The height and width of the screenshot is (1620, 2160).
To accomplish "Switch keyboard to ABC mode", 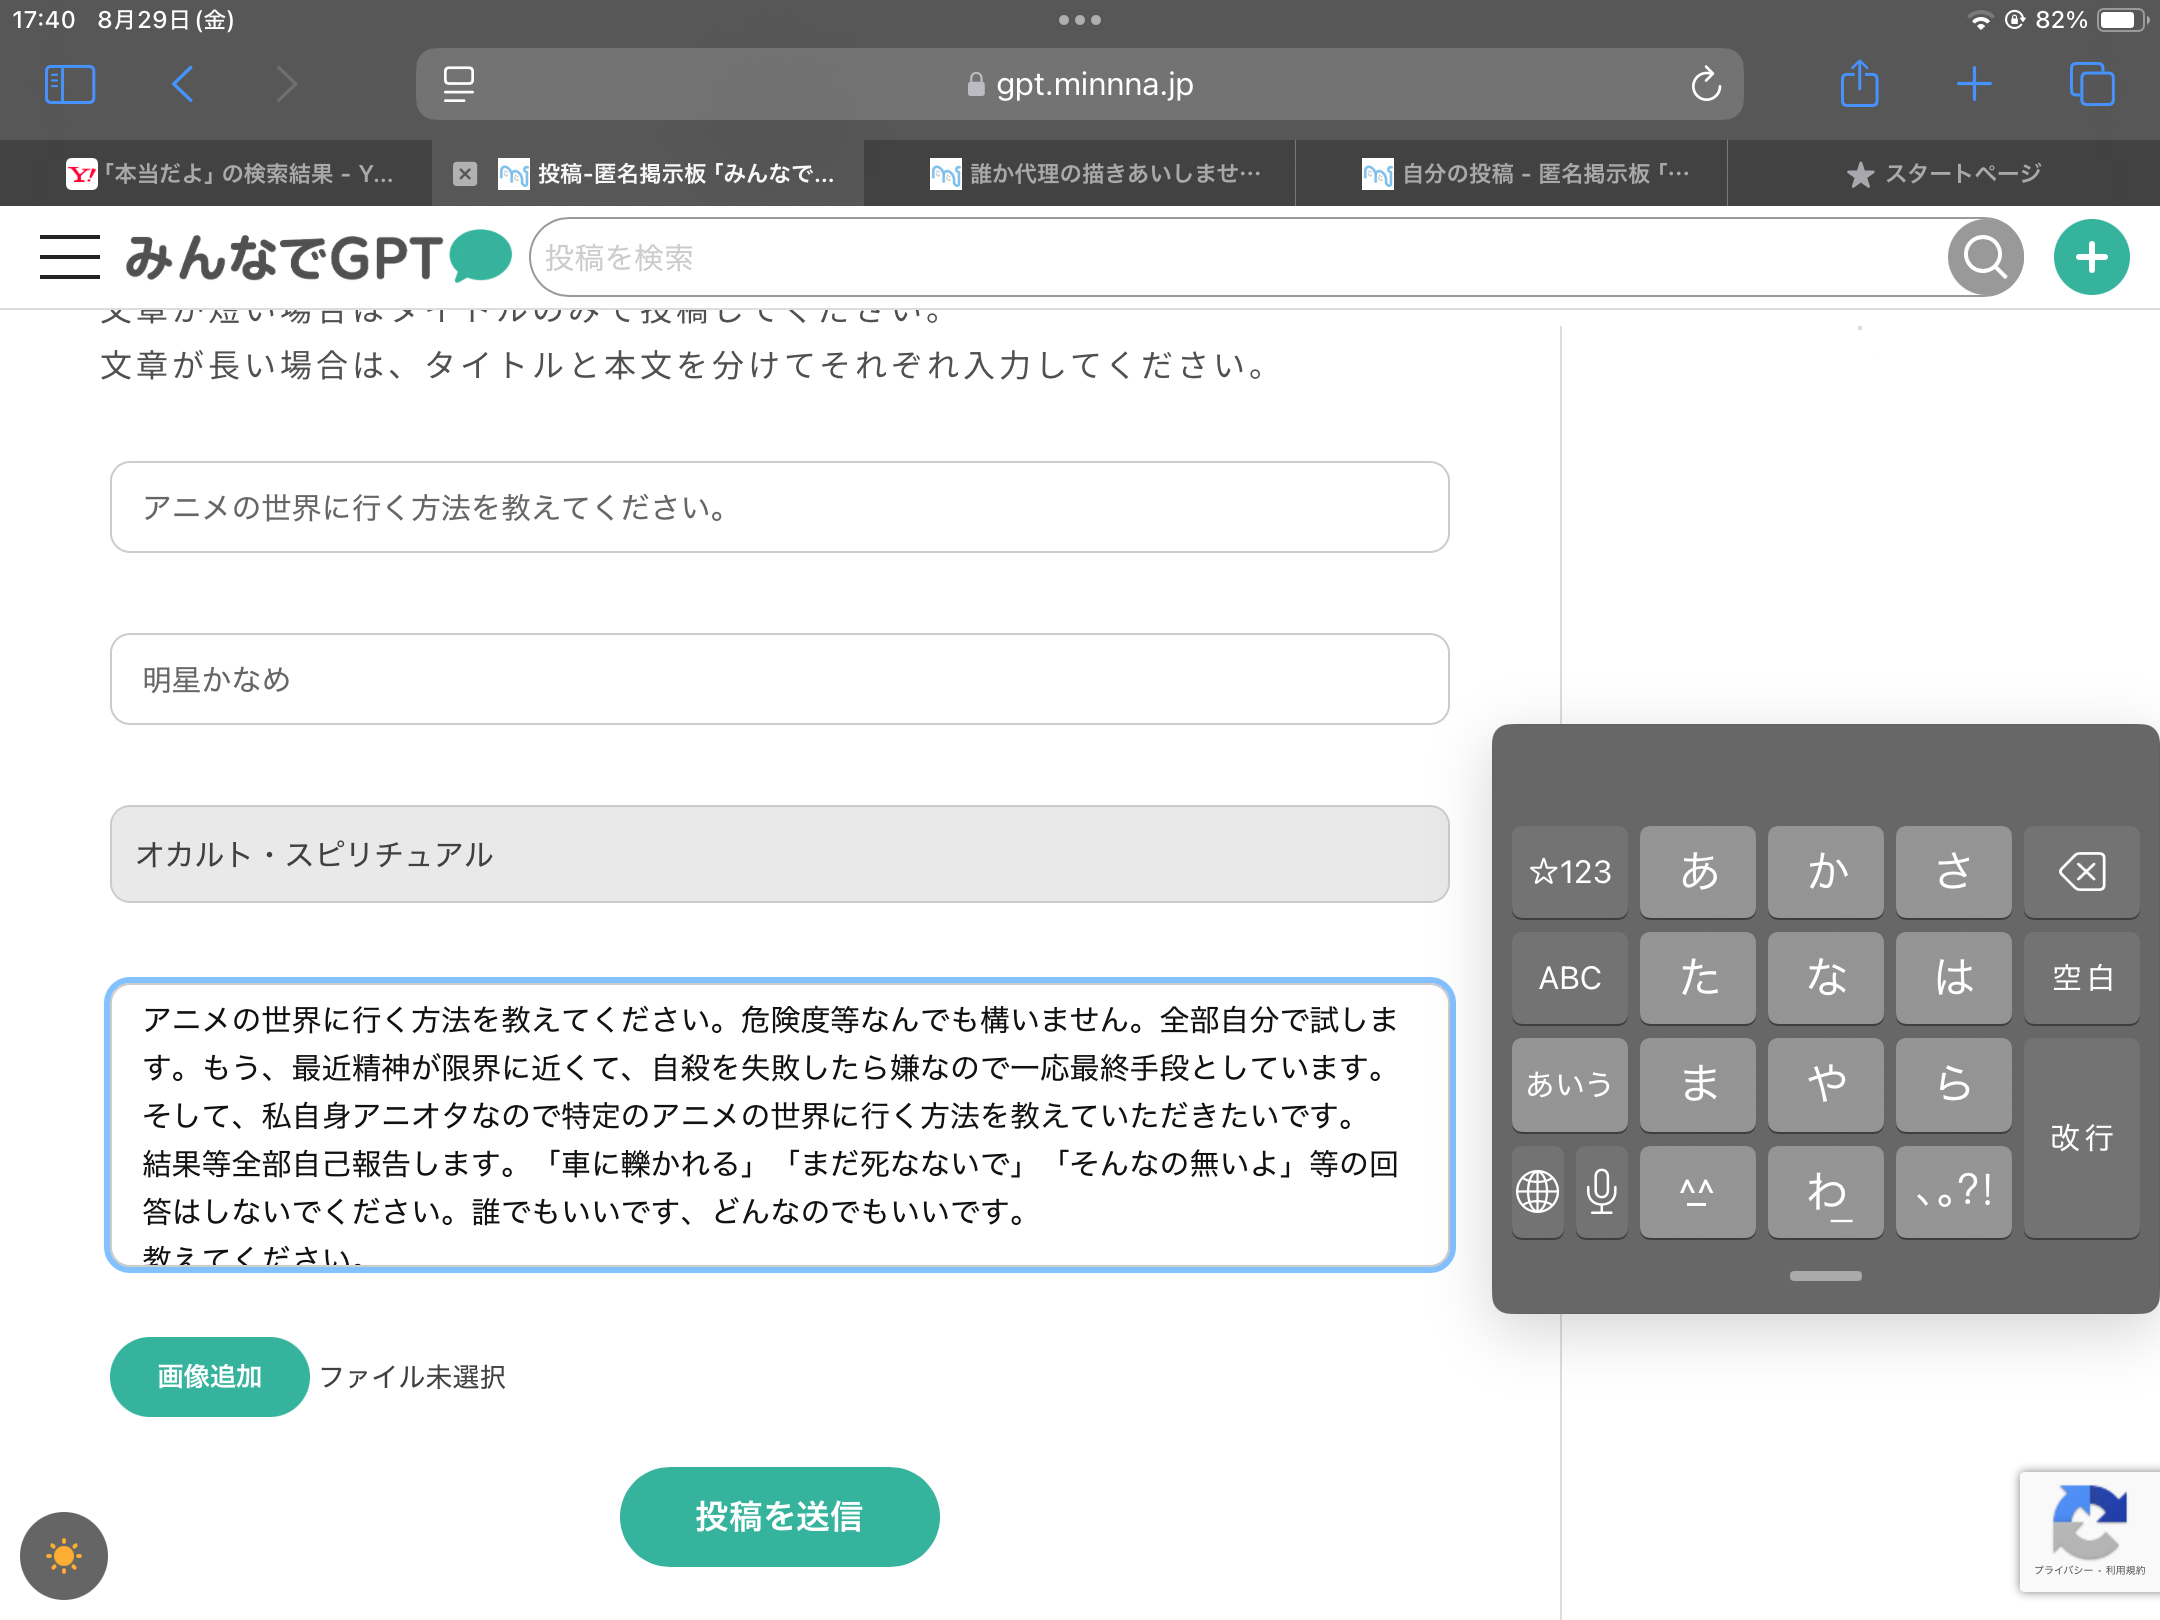I will click(x=1570, y=978).
